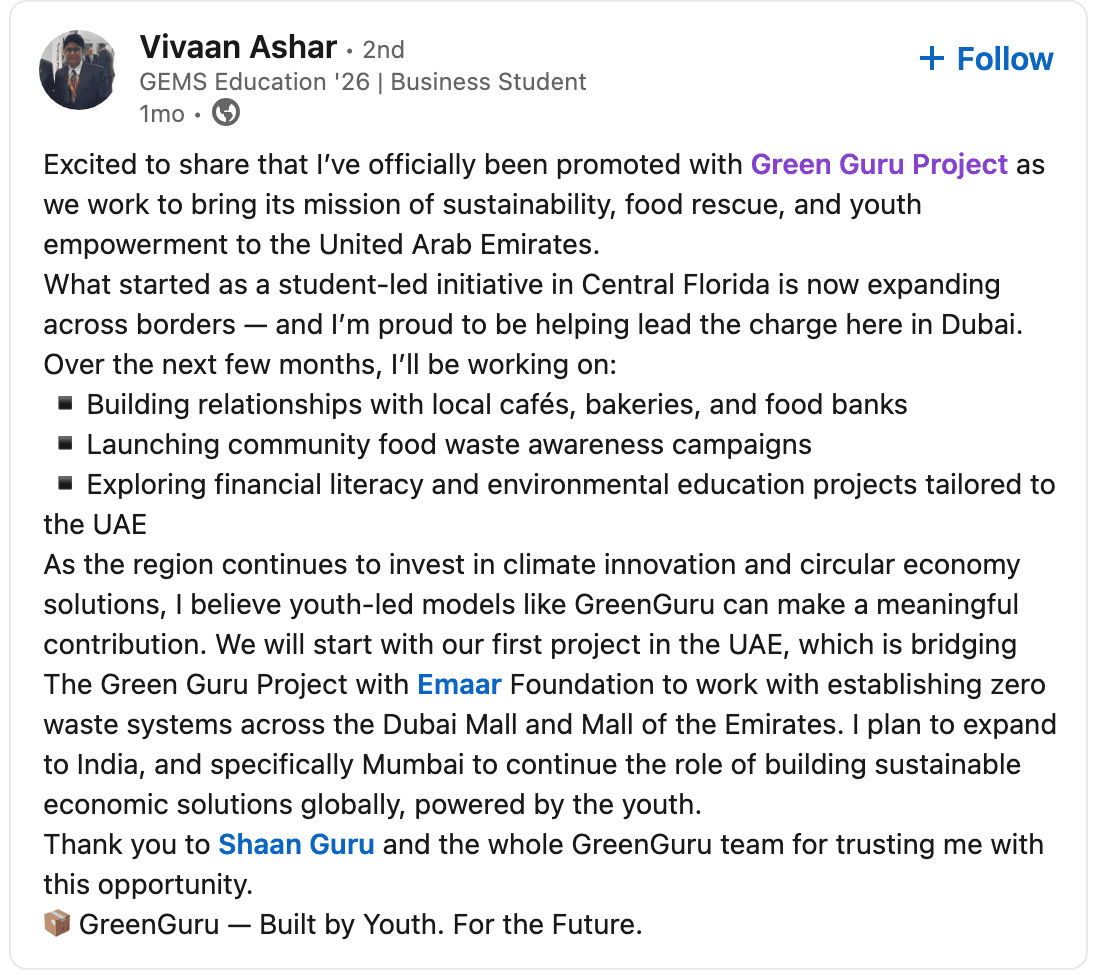Image resolution: width=1094 pixels, height=976 pixels.
Task: Click the Vivaan Ashar name heading
Action: click(x=237, y=46)
